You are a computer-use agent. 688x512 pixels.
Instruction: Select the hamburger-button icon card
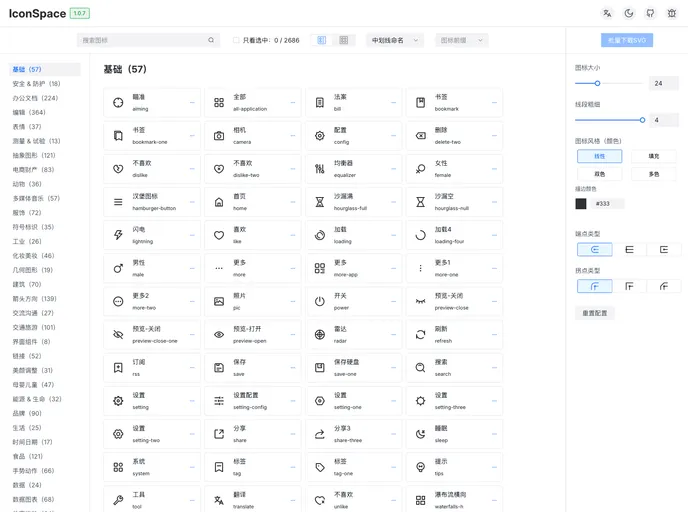(x=152, y=202)
